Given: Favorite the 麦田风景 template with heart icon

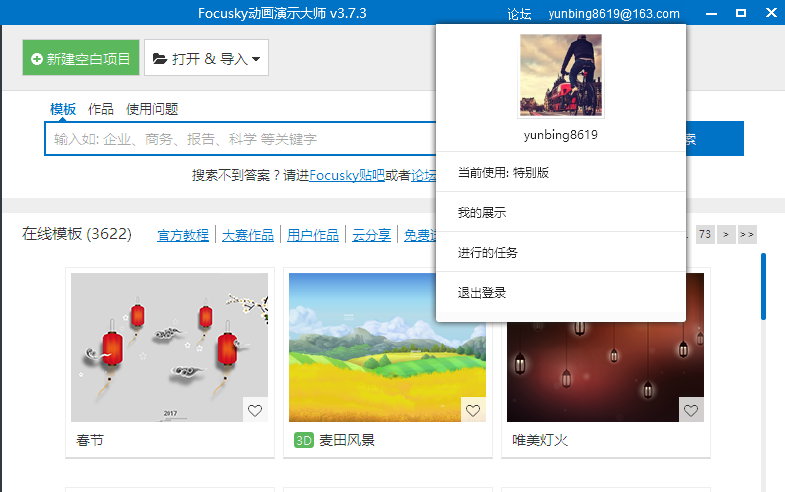Looking at the screenshot, I should 473,410.
